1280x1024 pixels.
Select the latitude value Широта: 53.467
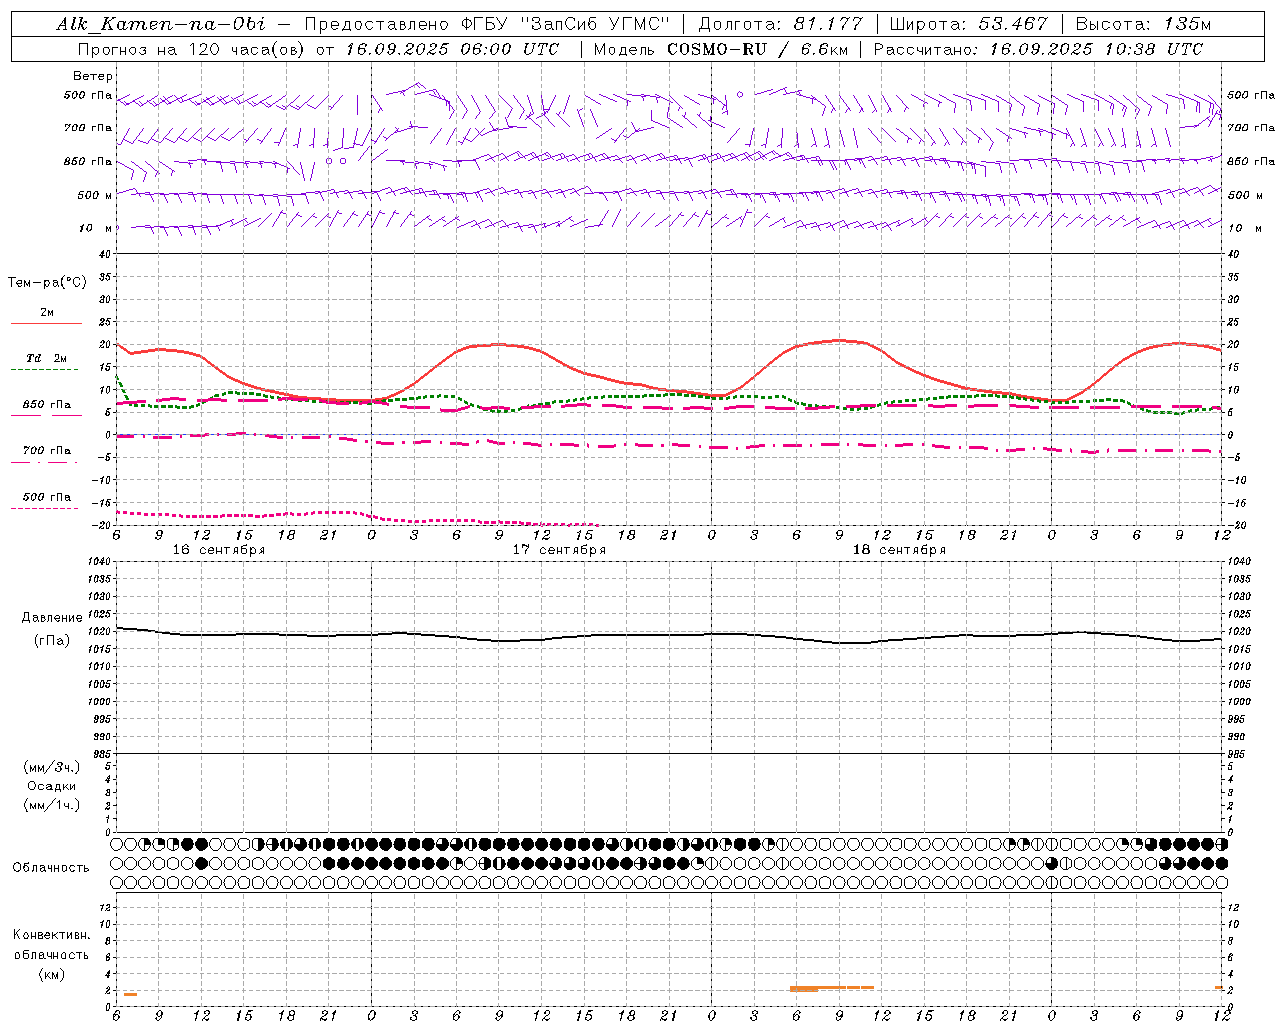[968, 24]
